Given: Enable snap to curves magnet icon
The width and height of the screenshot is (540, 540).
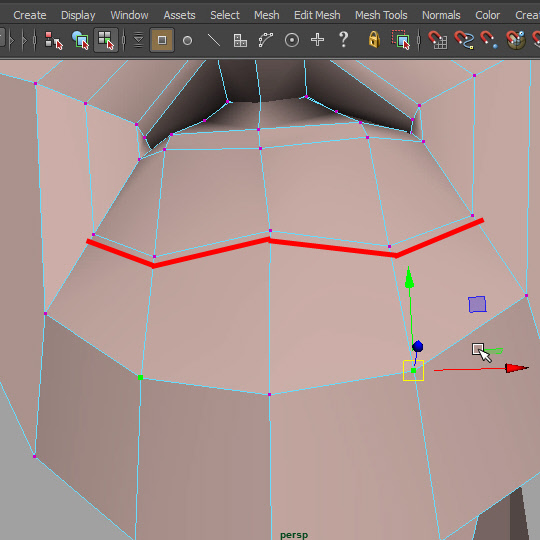Looking at the screenshot, I should point(464,40).
